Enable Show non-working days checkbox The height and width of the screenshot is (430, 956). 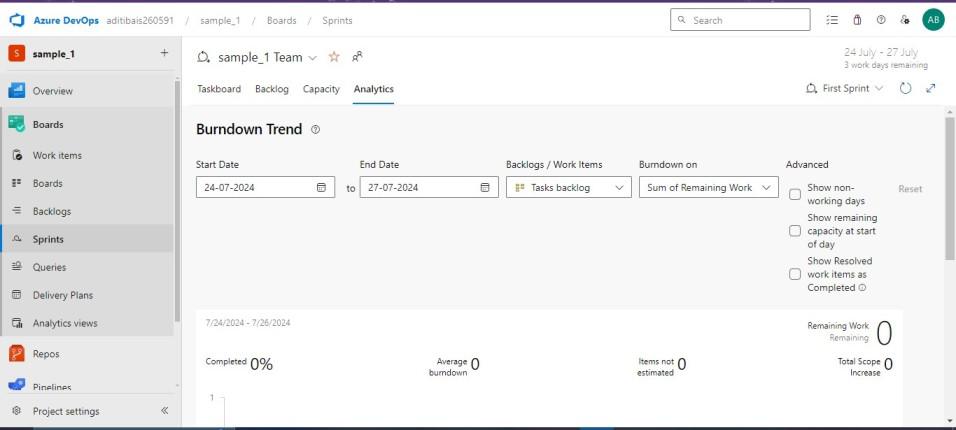coord(795,195)
